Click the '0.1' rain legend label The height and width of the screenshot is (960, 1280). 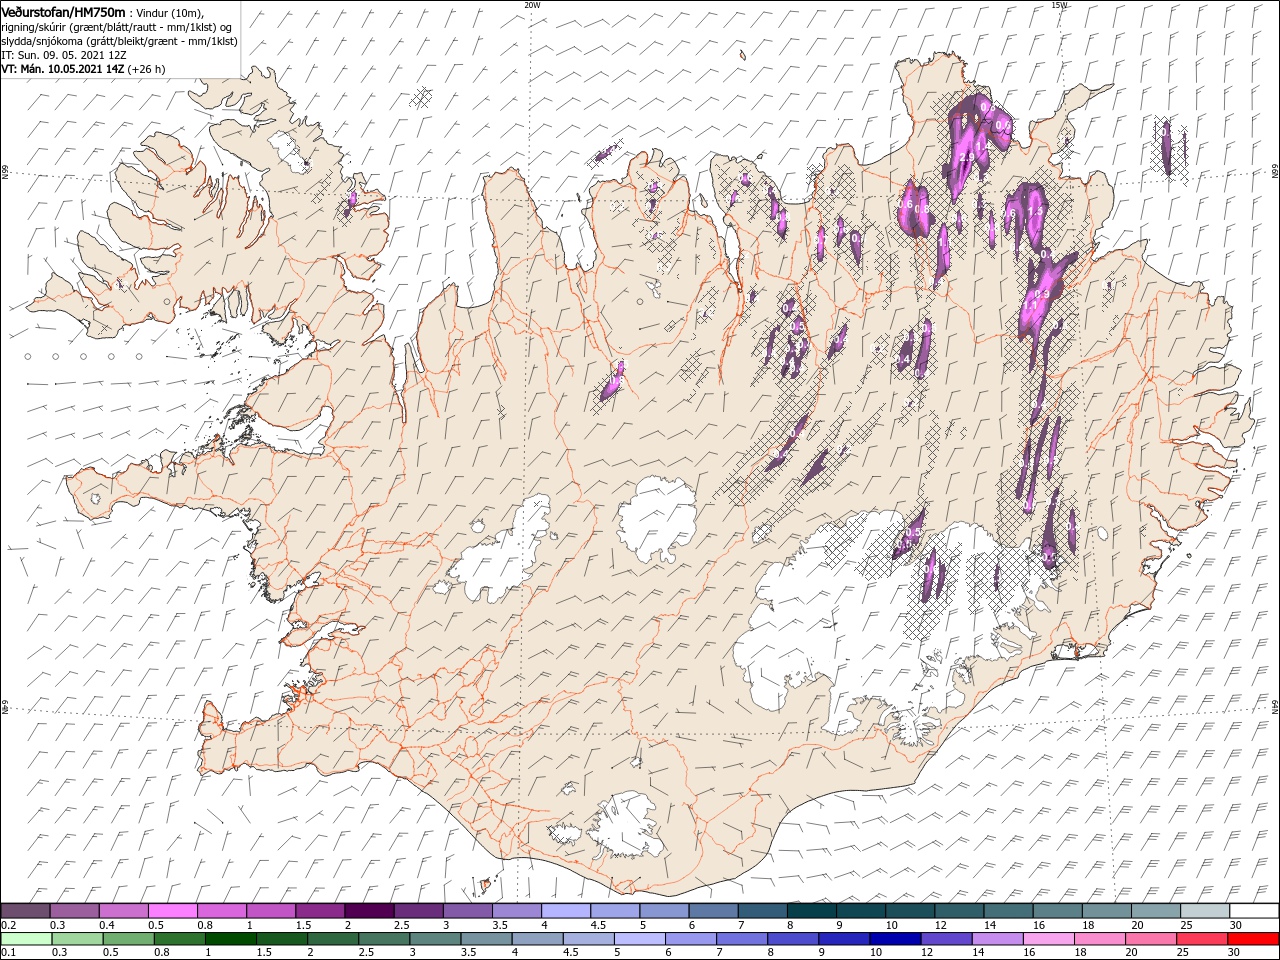[x=9, y=953]
